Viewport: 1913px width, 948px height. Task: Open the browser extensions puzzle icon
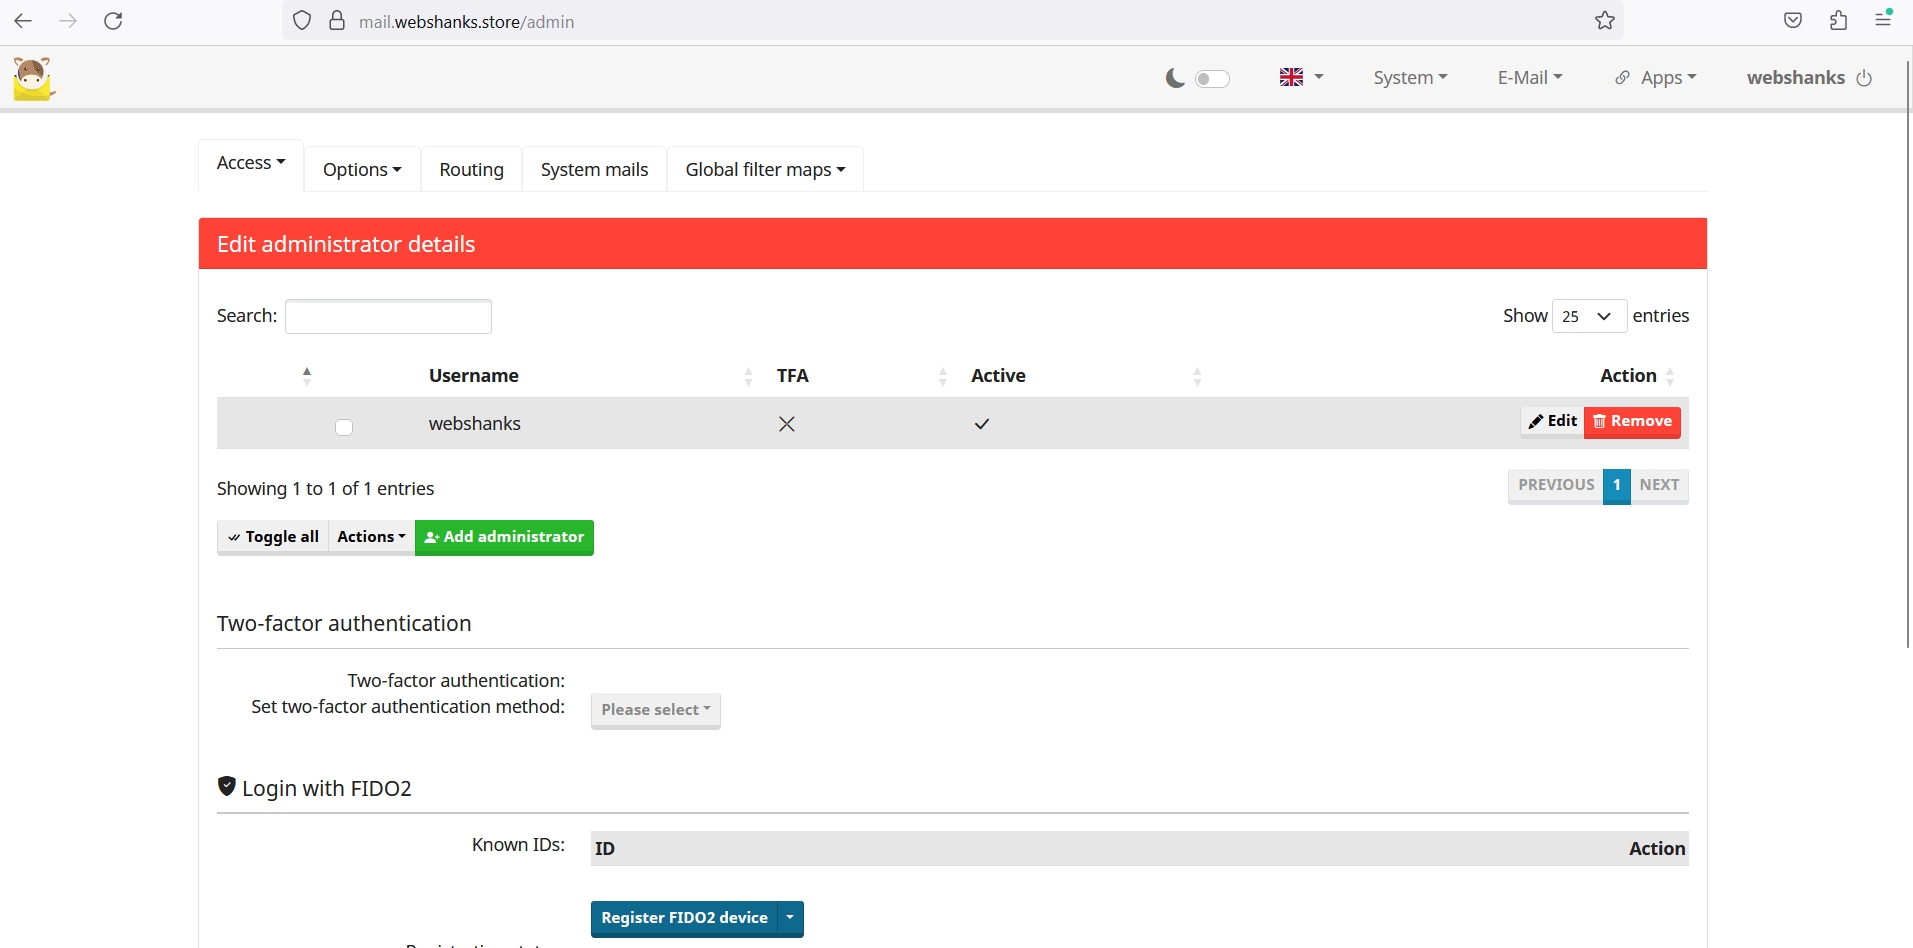[x=1838, y=21]
